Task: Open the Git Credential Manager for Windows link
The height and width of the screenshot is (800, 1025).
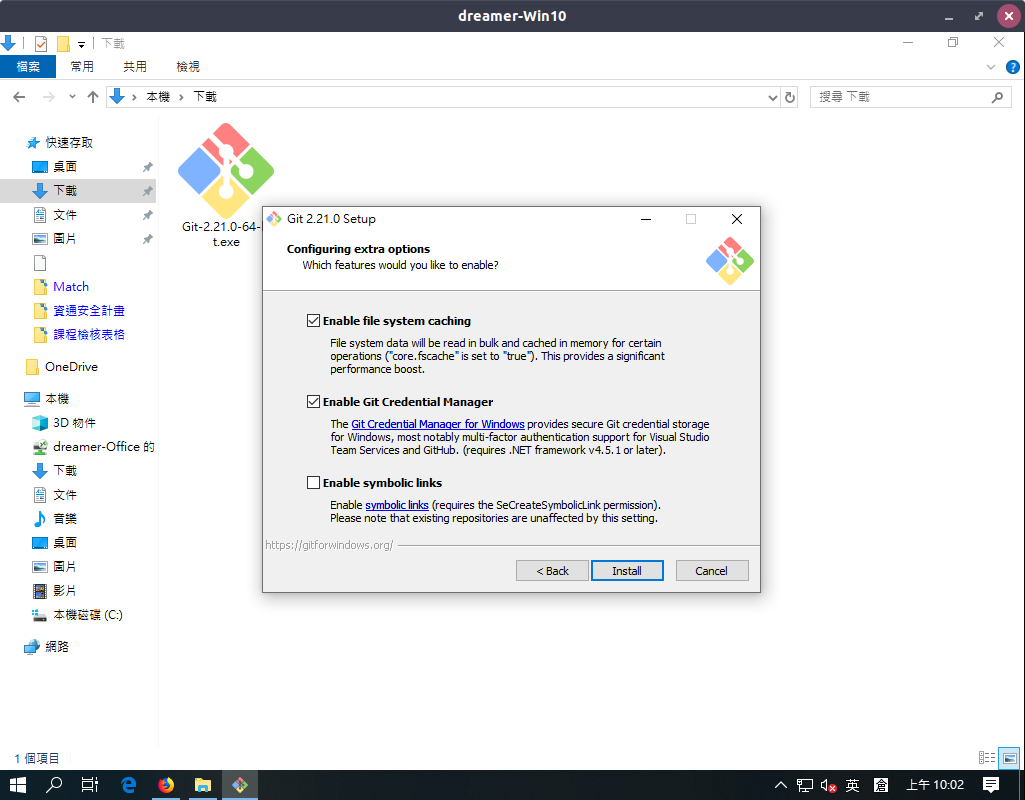Action: click(x=437, y=424)
